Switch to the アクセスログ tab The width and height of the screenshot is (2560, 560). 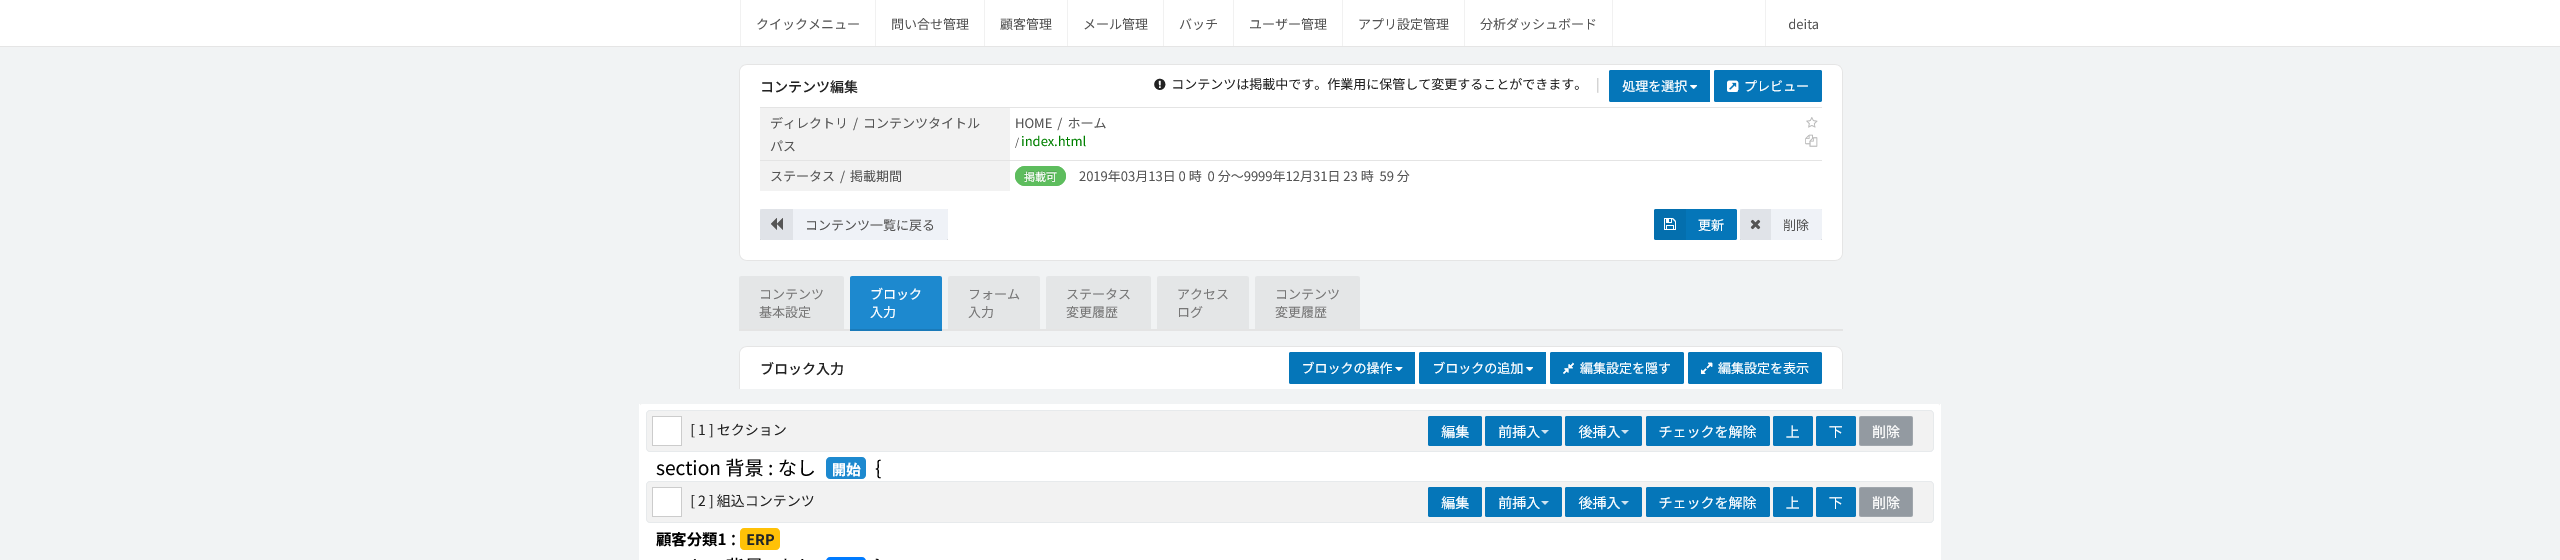pyautogui.click(x=1202, y=303)
